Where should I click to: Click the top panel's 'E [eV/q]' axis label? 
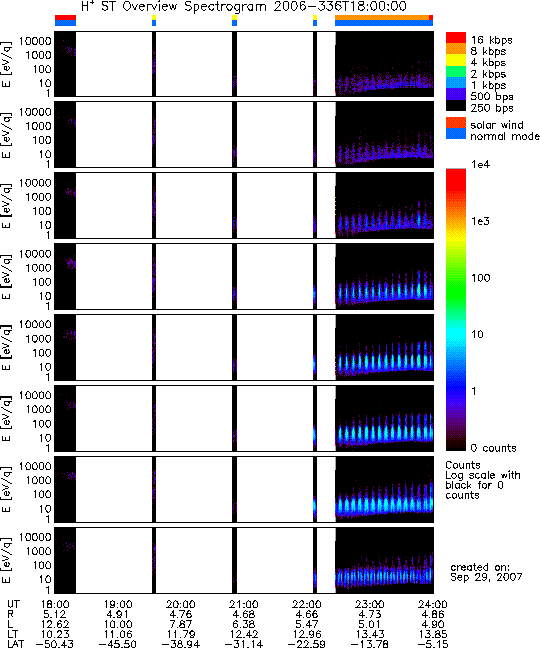tap(7, 64)
